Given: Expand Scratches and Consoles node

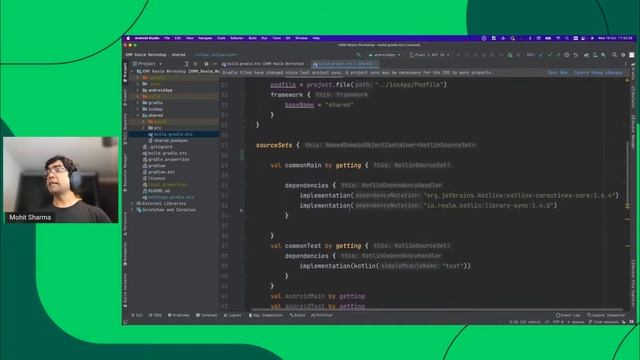Looking at the screenshot, I should (132, 210).
